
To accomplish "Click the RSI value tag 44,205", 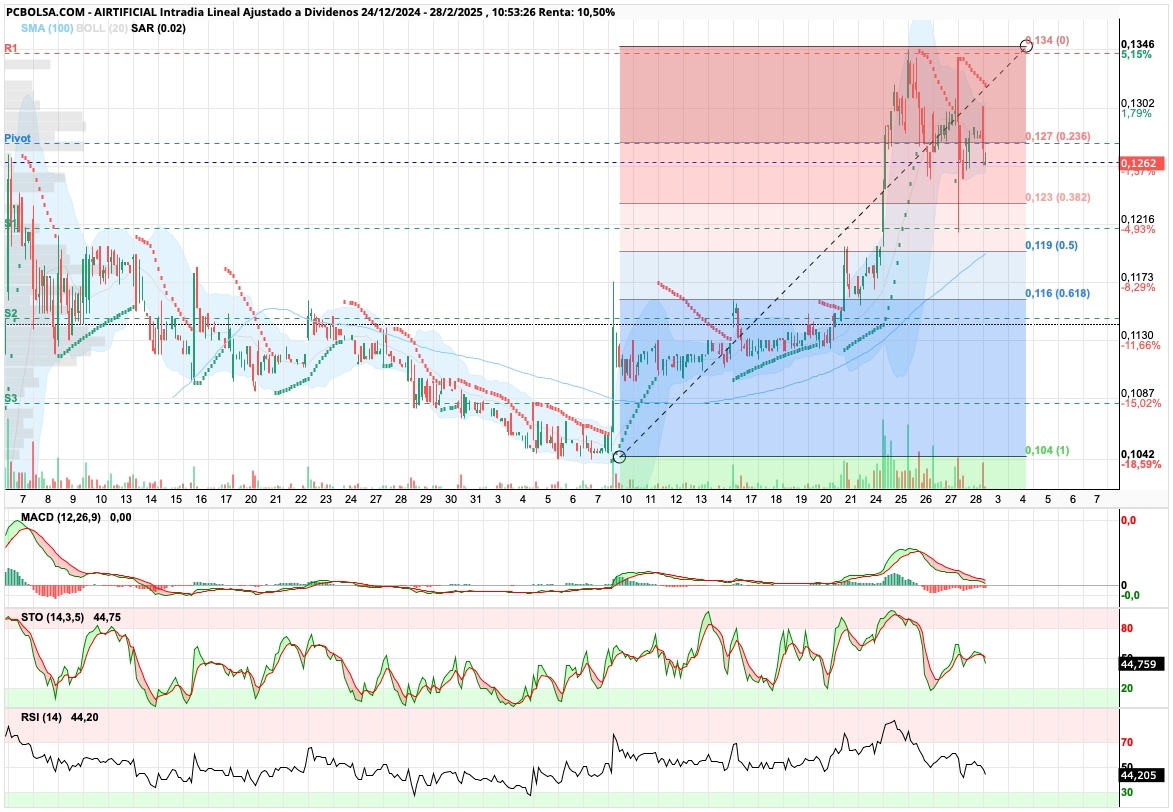I will [1139, 776].
